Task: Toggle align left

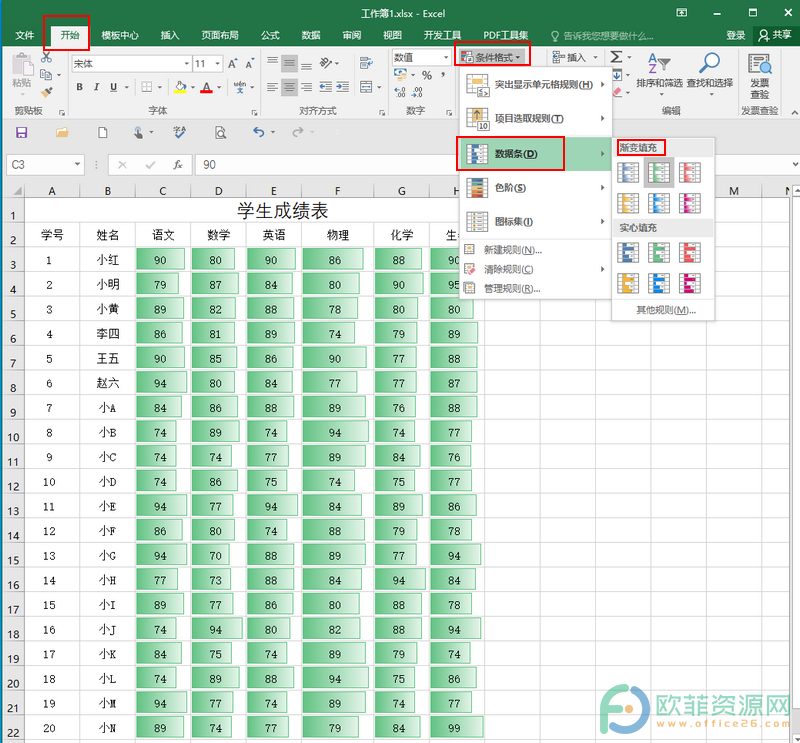Action: [272, 87]
